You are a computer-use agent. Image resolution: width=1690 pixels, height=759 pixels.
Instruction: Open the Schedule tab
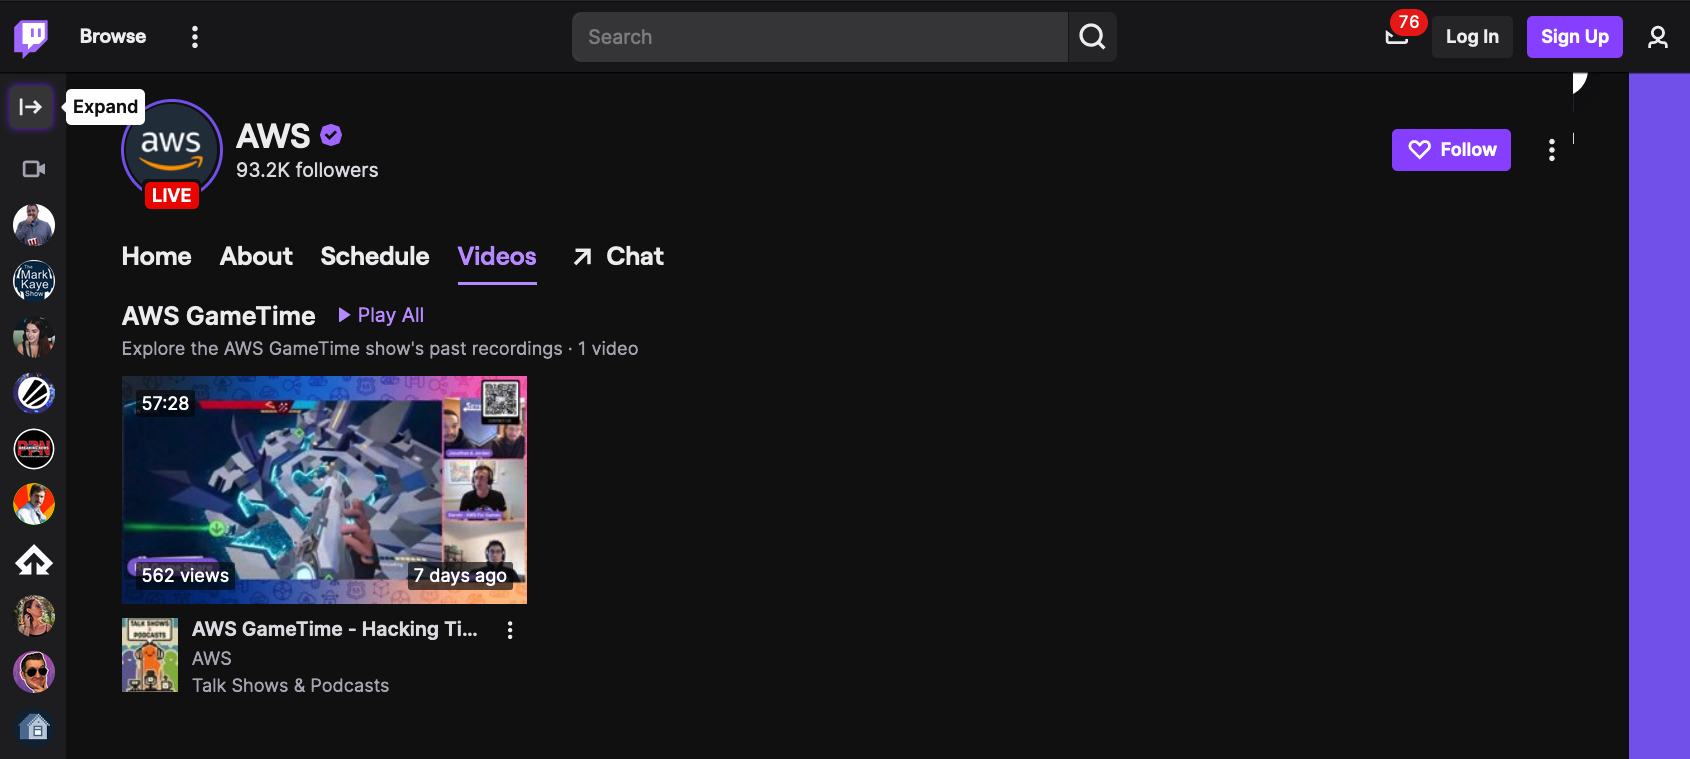pyautogui.click(x=375, y=257)
